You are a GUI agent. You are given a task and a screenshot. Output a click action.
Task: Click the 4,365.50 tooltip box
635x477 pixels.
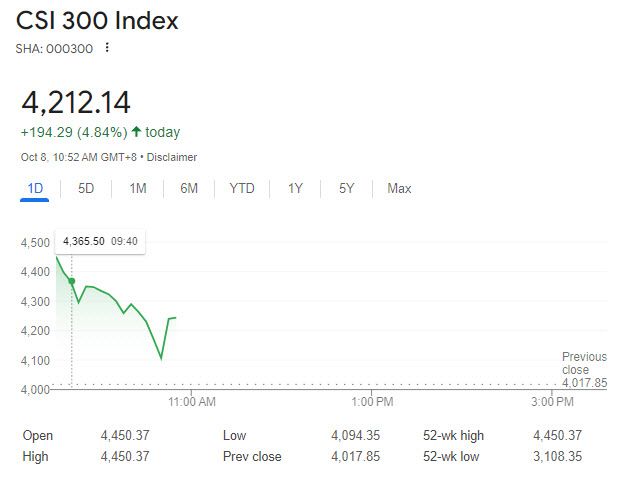(100, 241)
